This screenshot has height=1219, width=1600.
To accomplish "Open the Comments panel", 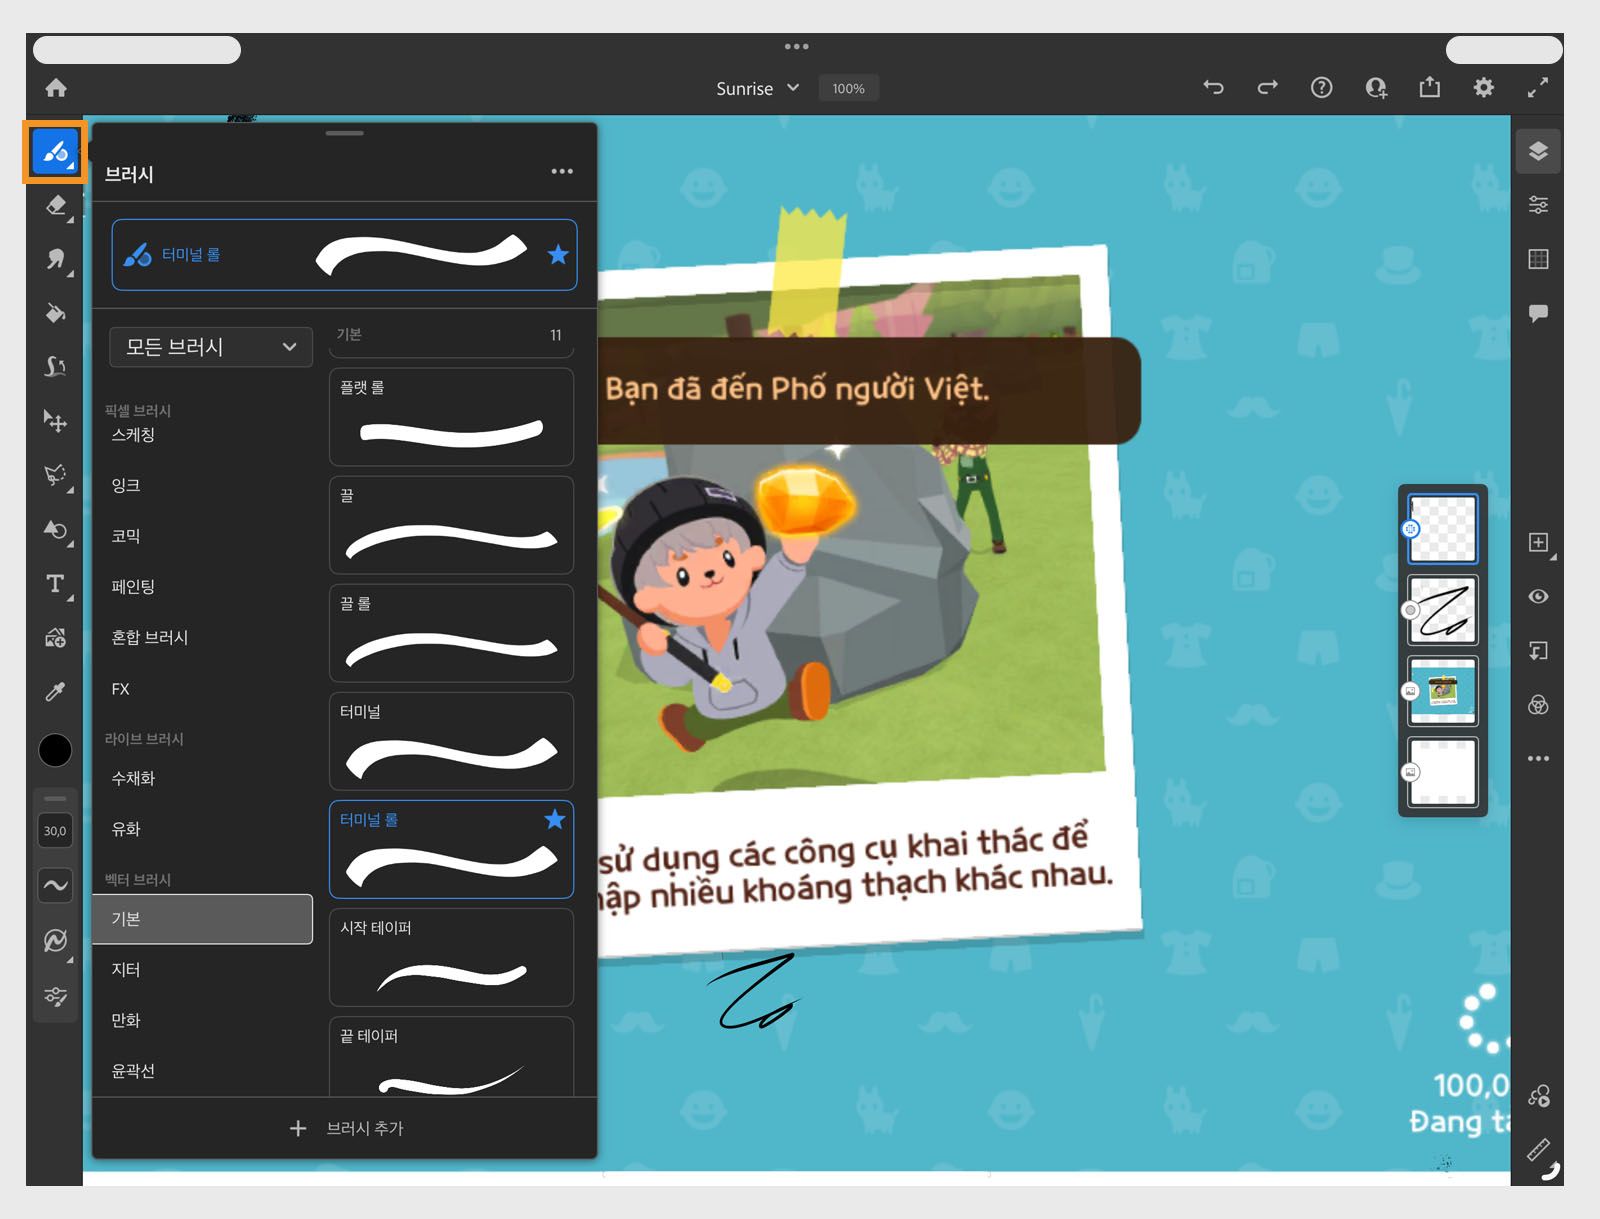I will pyautogui.click(x=1538, y=313).
